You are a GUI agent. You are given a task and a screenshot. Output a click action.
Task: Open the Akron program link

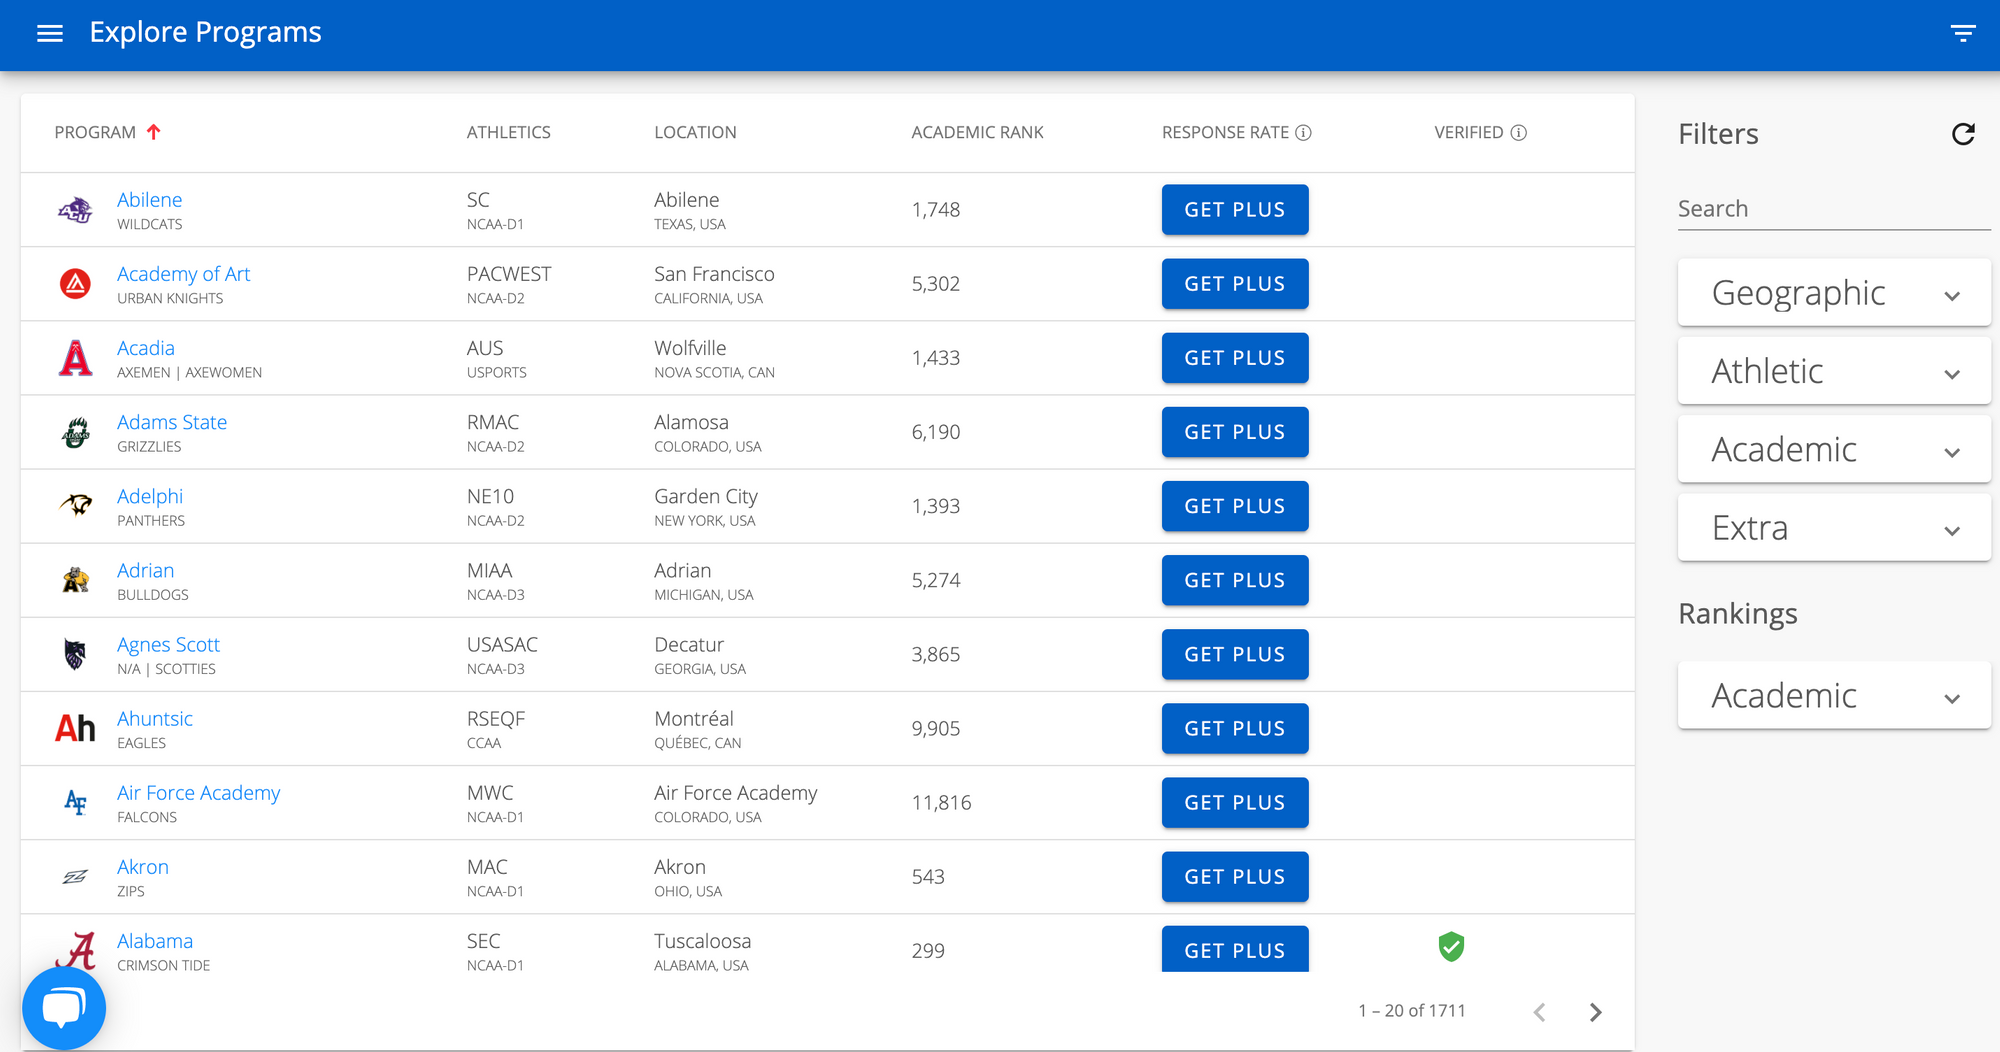click(x=143, y=867)
